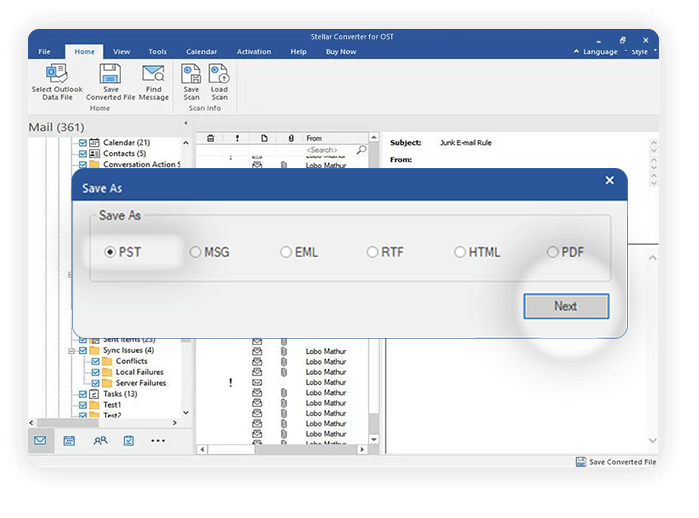The image size is (699, 518).
Task: Toggle the Conflicts folder checkbox
Action: point(95,361)
